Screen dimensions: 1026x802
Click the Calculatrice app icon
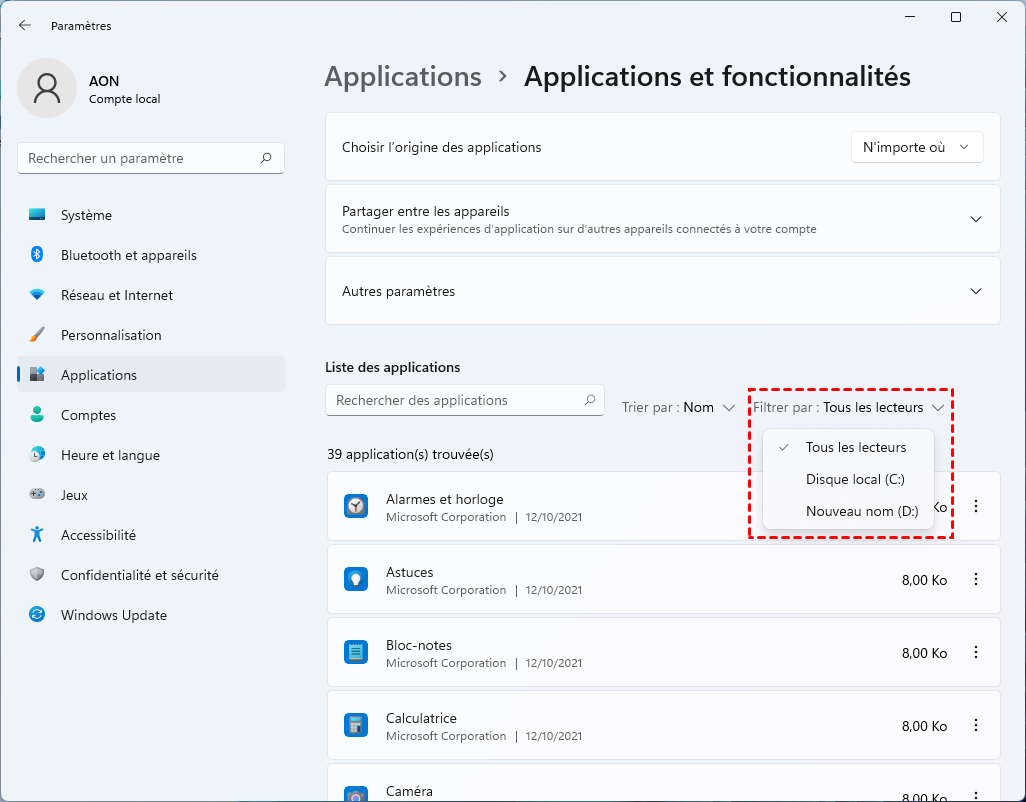pos(356,725)
